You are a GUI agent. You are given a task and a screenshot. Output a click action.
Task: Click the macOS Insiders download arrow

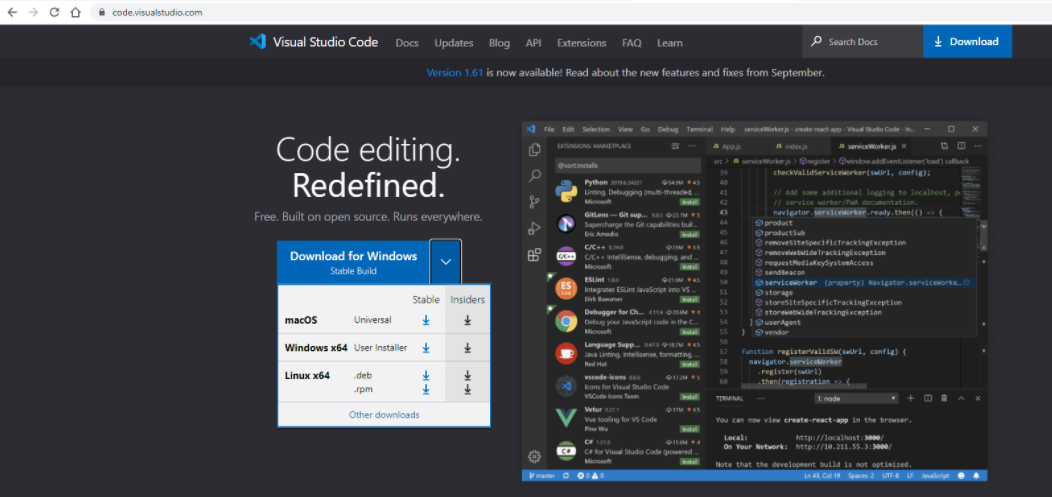(x=467, y=321)
